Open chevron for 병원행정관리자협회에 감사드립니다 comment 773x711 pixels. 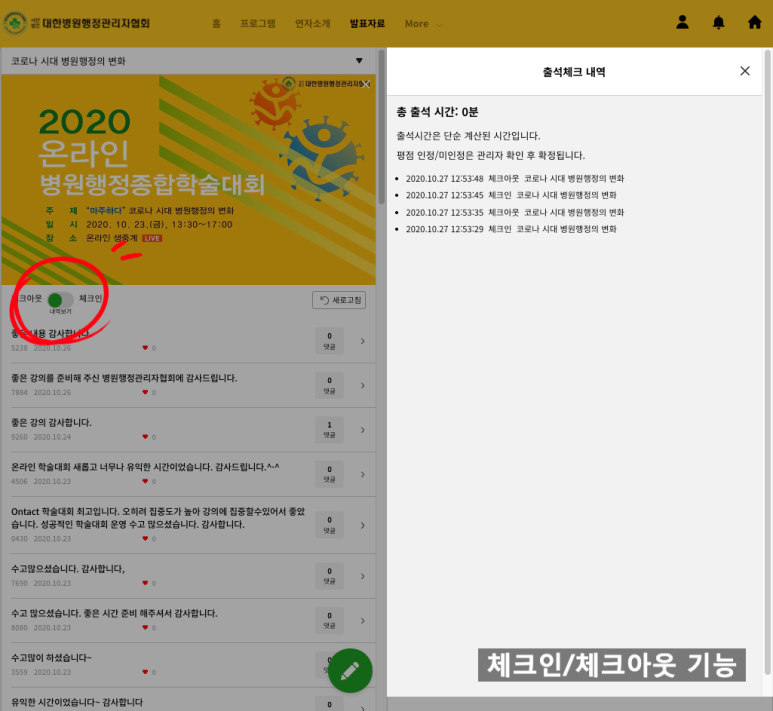[x=363, y=385]
